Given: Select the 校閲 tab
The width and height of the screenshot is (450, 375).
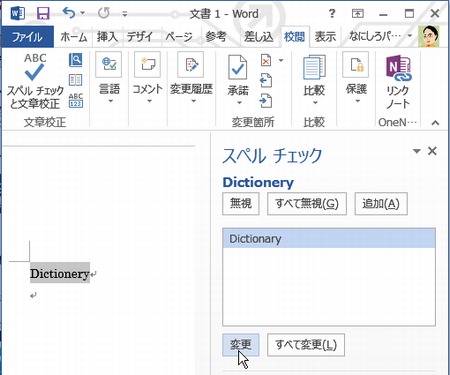Looking at the screenshot, I should (294, 37).
